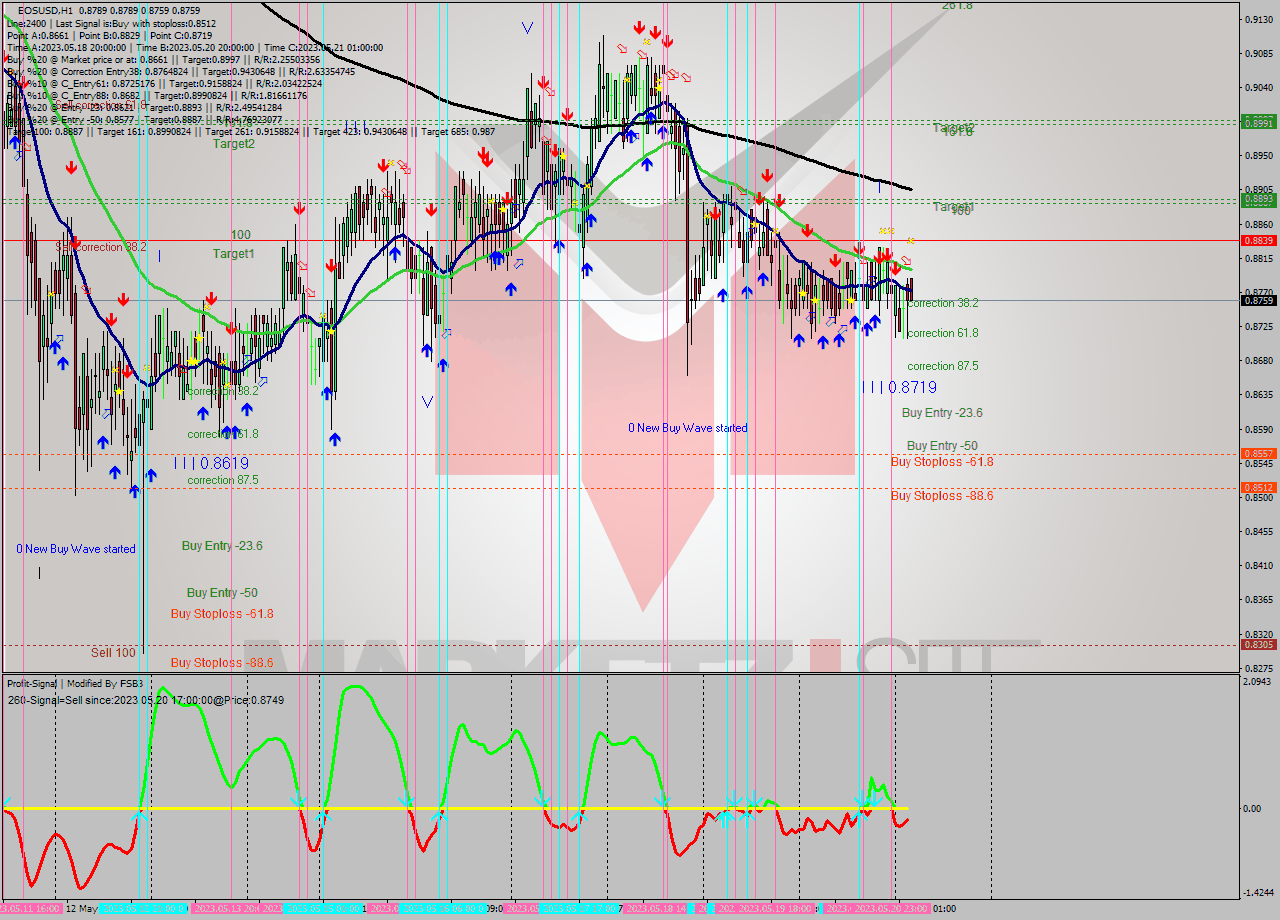Click the 0.8770 price scale value
This screenshot has width=1280, height=920.
pyautogui.click(x=1258, y=292)
